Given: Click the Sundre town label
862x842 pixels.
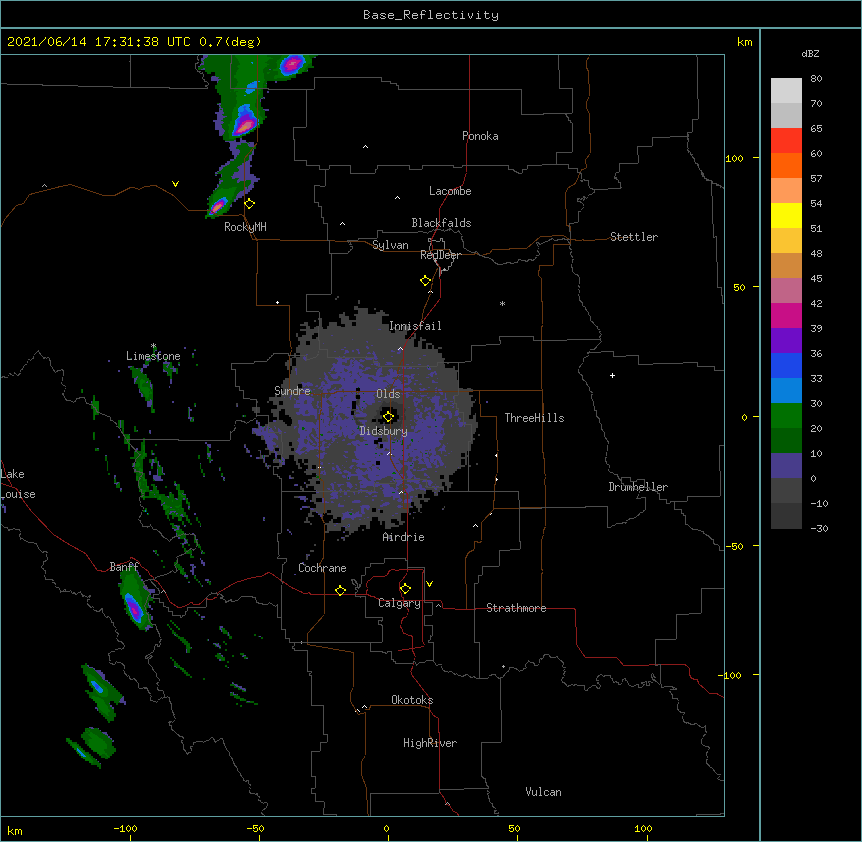Looking at the screenshot, I should 292,391.
